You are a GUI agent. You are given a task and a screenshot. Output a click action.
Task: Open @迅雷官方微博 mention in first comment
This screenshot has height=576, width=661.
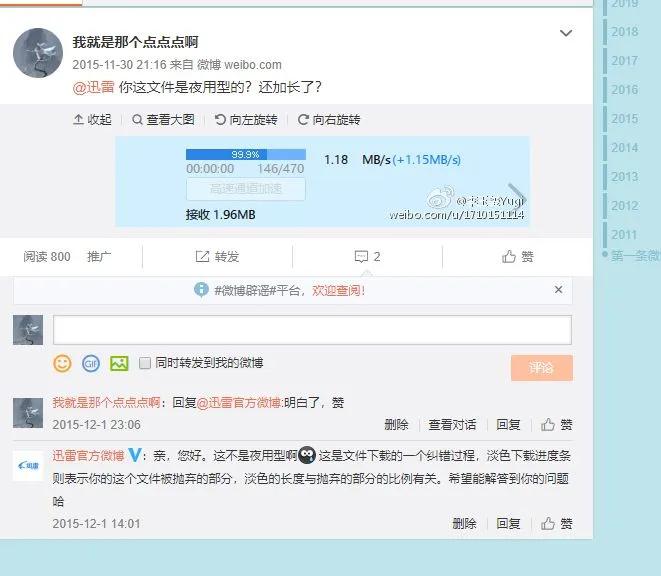[239, 402]
